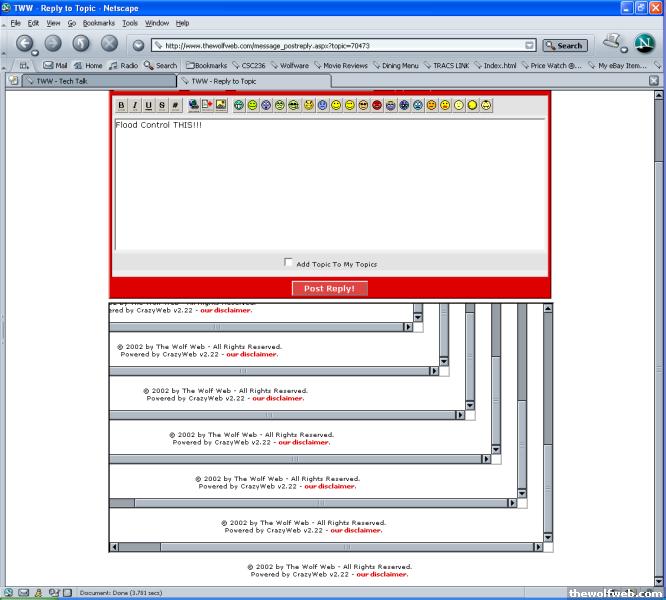The width and height of the screenshot is (666, 600).
Task: Apply Strikethrough formatting in the editor
Action: (x=162, y=105)
